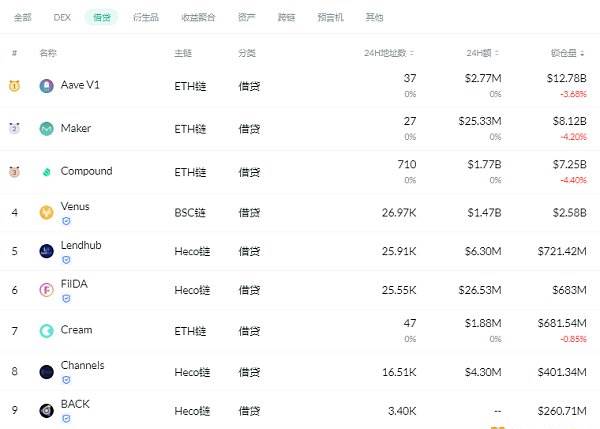
Task: Click the Lendhub row locked value $721.42M
Action: point(562,251)
